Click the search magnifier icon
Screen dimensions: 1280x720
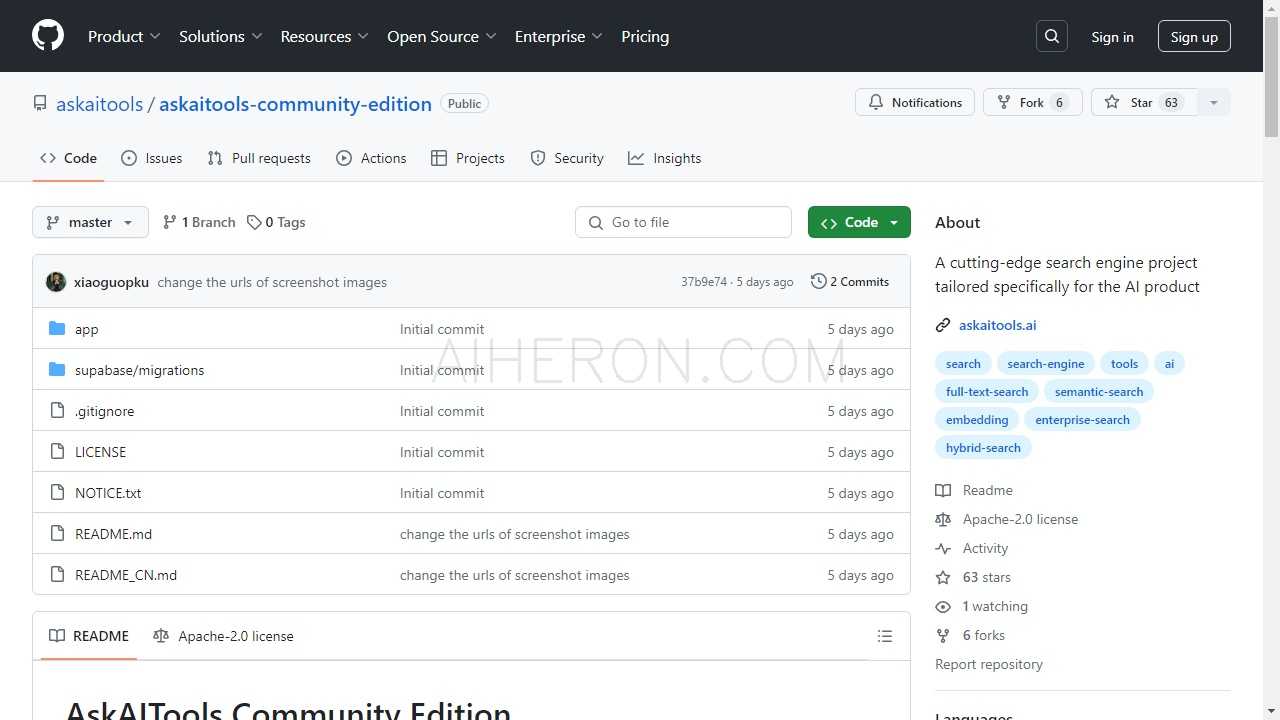(x=1052, y=36)
